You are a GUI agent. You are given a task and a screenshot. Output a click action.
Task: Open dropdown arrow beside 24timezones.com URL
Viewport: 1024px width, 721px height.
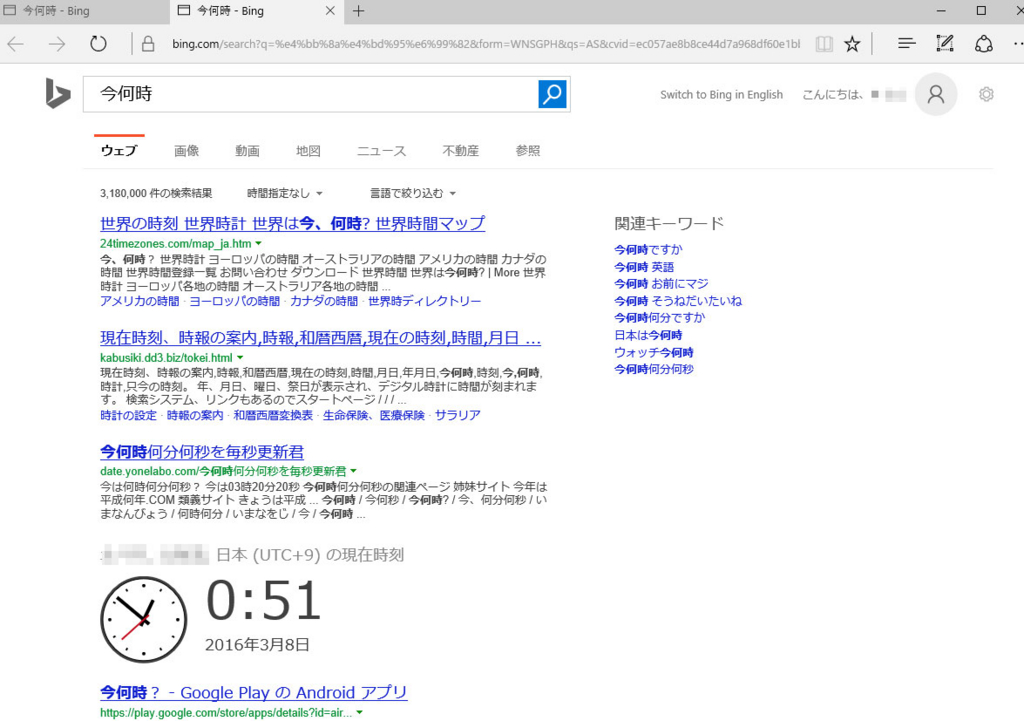pos(258,243)
